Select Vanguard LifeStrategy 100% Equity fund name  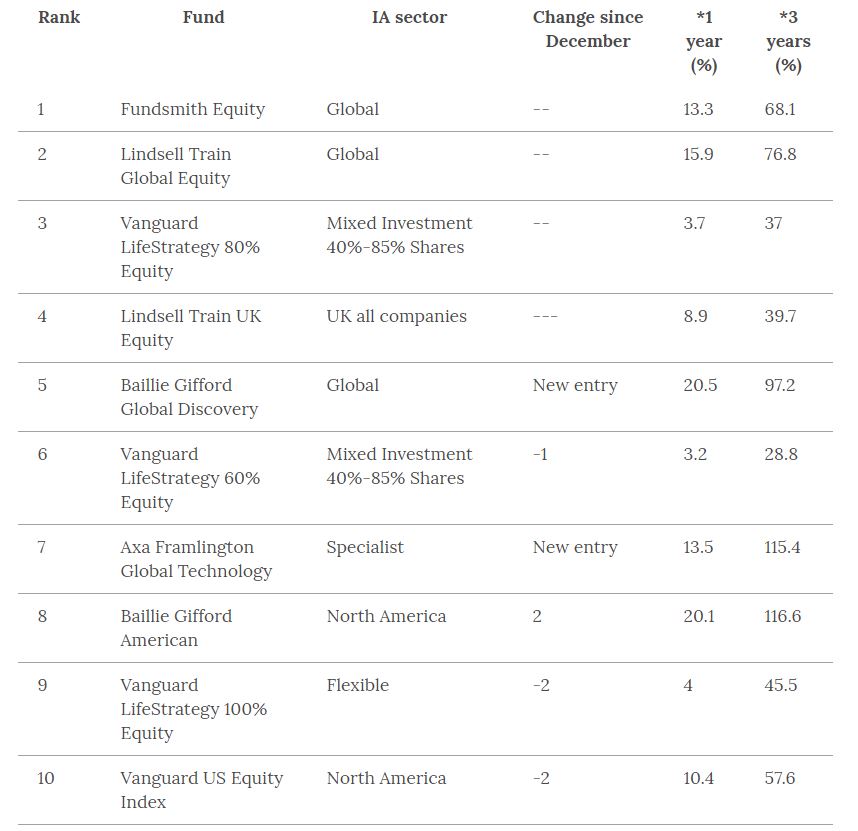(193, 709)
